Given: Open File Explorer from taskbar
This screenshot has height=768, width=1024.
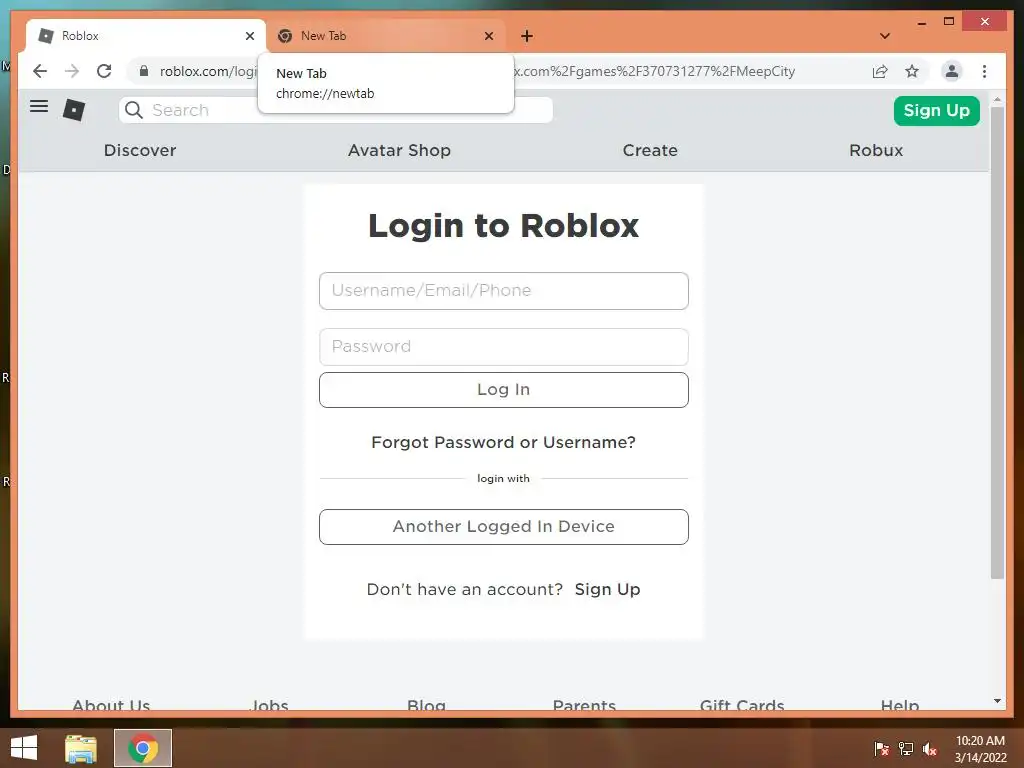Looking at the screenshot, I should tap(80, 748).
